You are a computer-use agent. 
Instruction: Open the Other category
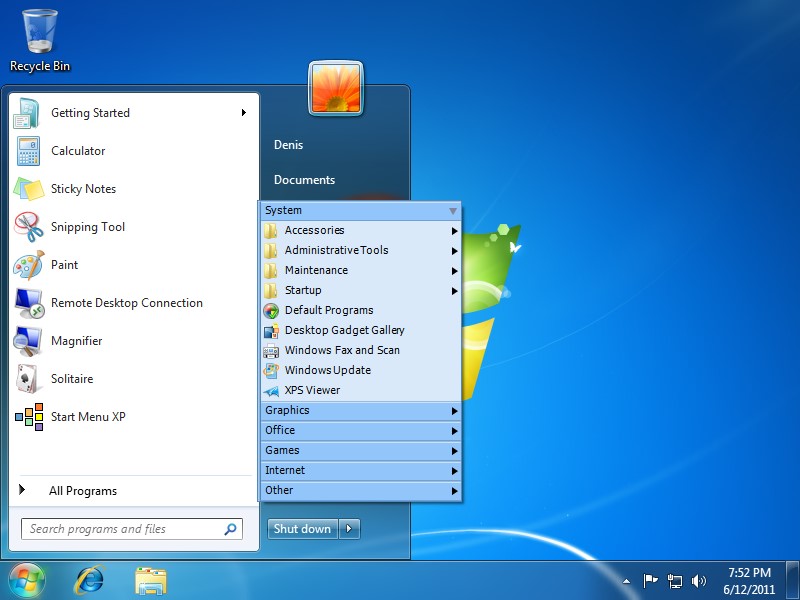[x=361, y=490]
